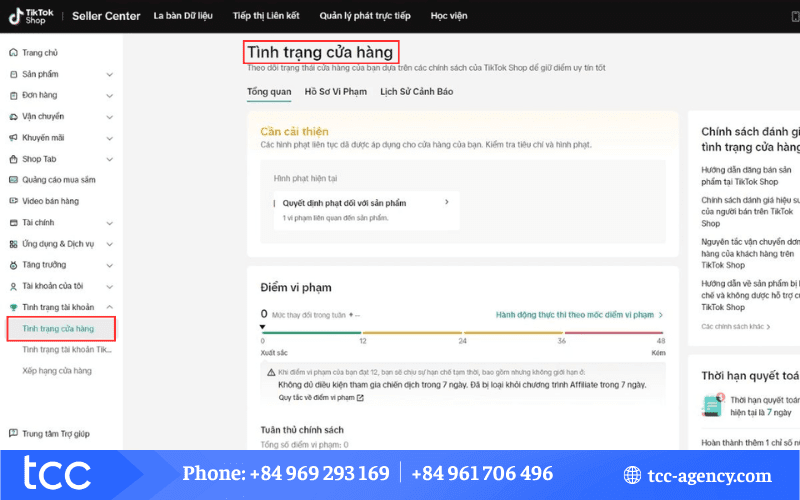Click the Trung tâm Trợ giúp icon
Image resolution: width=800 pixels, height=500 pixels.
click(13, 433)
